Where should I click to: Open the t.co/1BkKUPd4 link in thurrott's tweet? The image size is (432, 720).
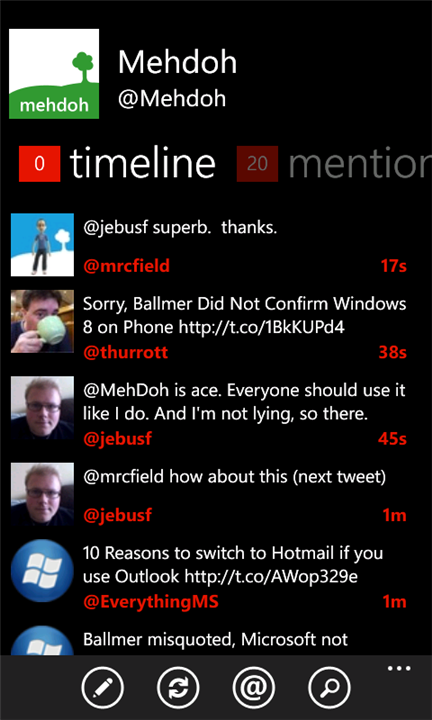(261, 327)
